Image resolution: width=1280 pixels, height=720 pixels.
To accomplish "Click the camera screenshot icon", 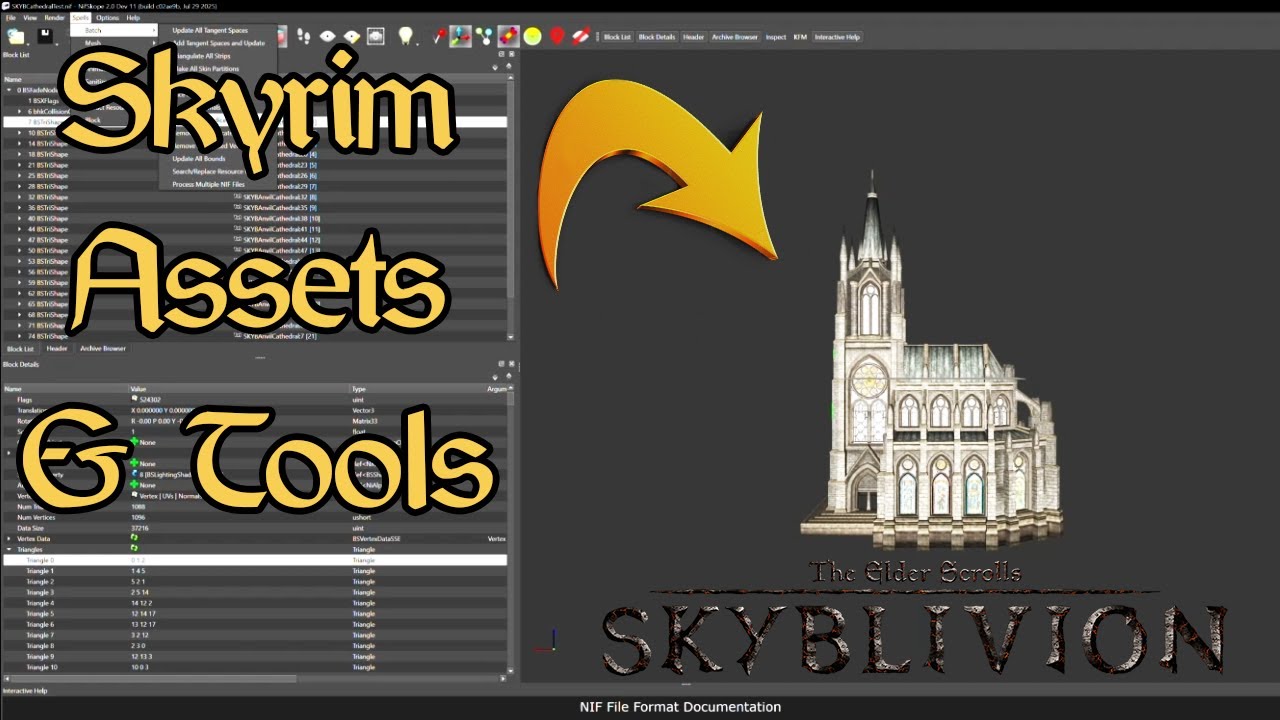I will pyautogui.click(x=376, y=36).
